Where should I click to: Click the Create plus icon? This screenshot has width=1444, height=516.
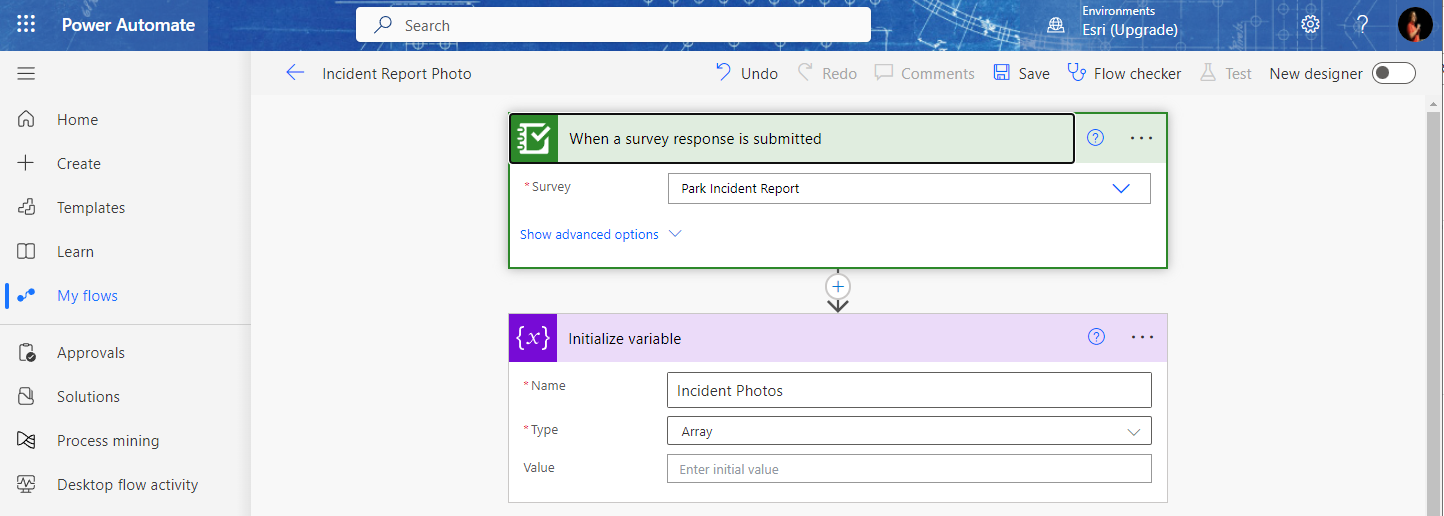click(x=27, y=163)
